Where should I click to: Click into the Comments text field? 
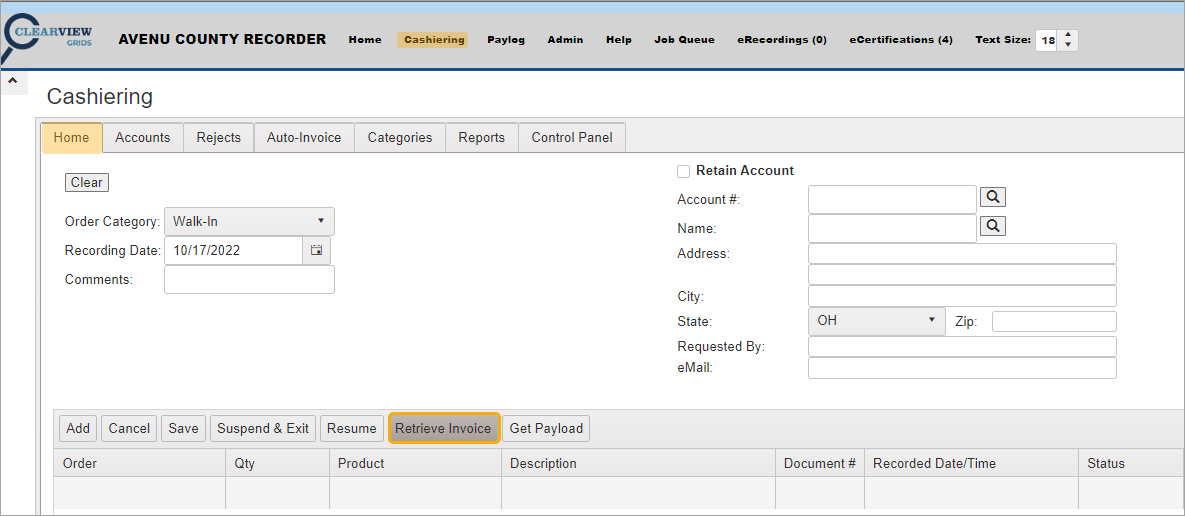pos(249,280)
